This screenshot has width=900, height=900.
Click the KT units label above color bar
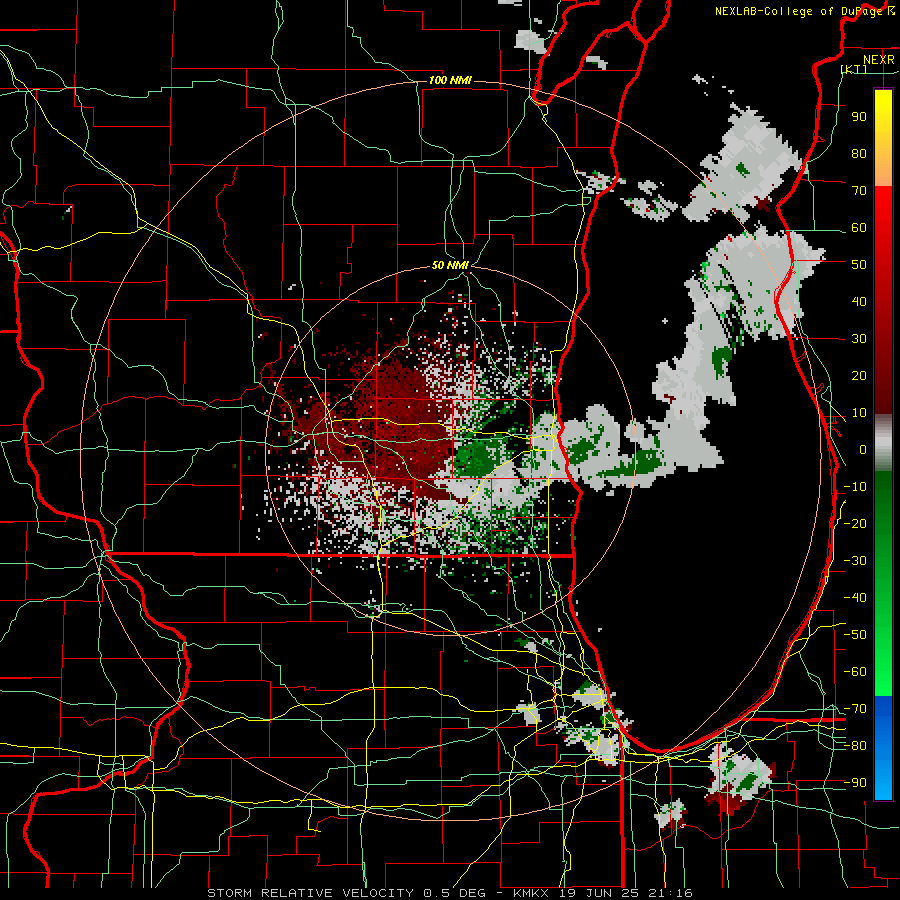854,69
